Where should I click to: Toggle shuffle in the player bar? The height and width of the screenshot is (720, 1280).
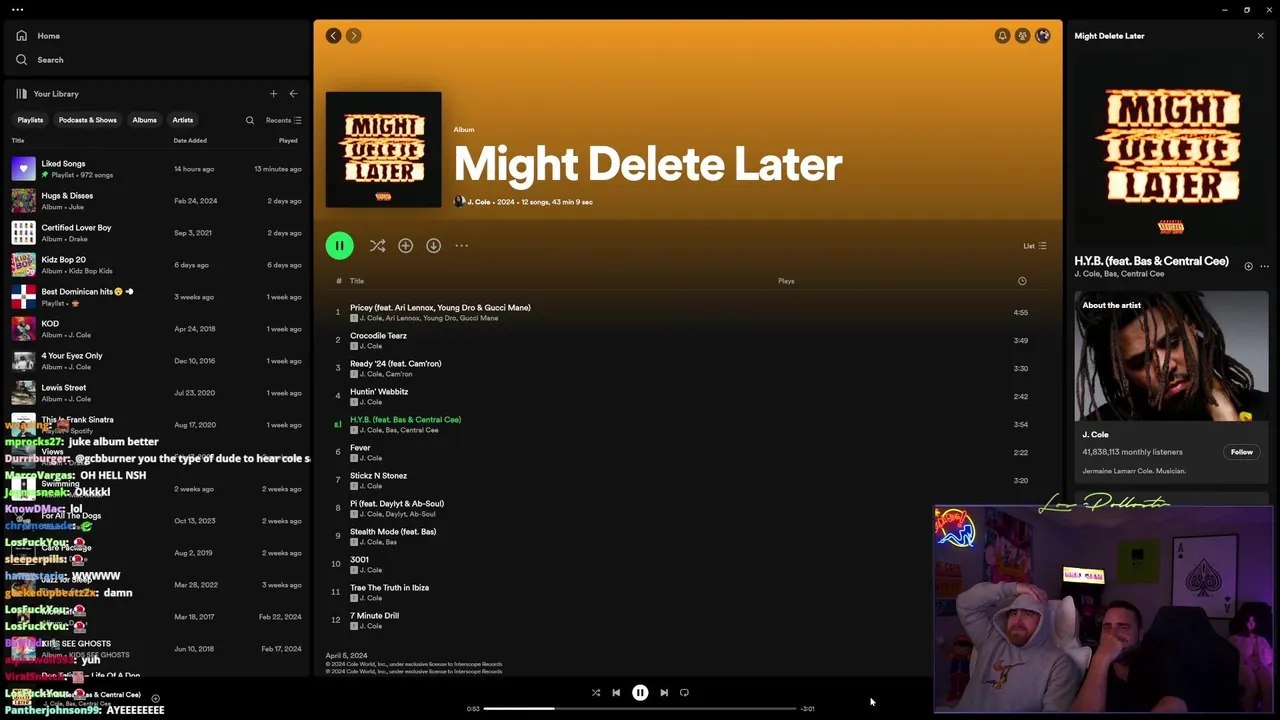pyautogui.click(x=596, y=692)
